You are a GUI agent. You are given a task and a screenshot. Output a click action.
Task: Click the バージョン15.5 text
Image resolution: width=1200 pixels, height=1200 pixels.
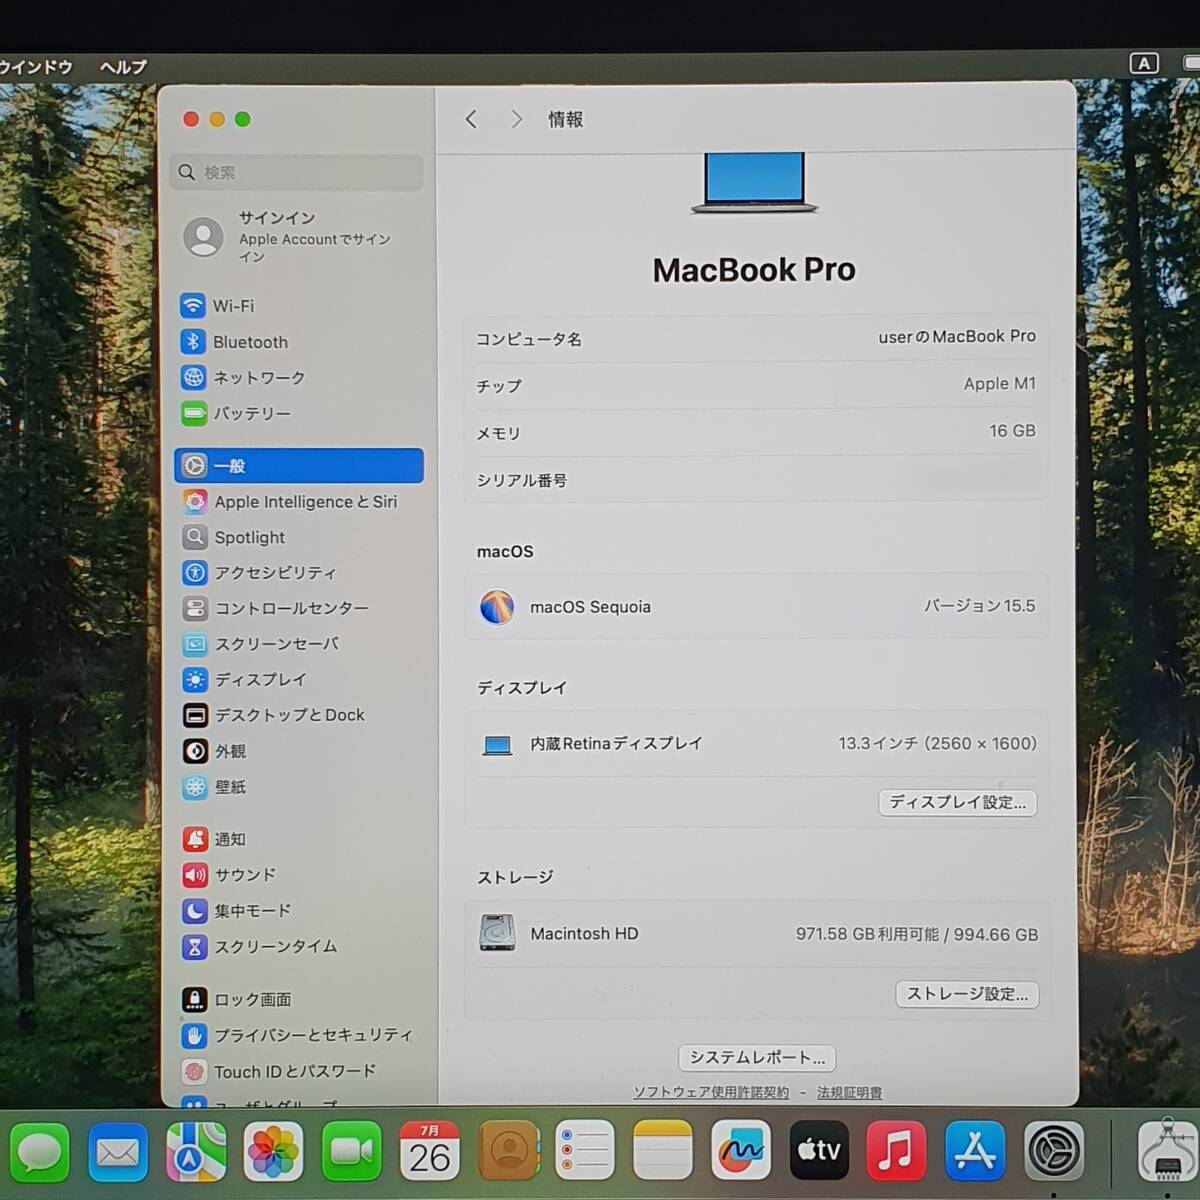click(979, 606)
